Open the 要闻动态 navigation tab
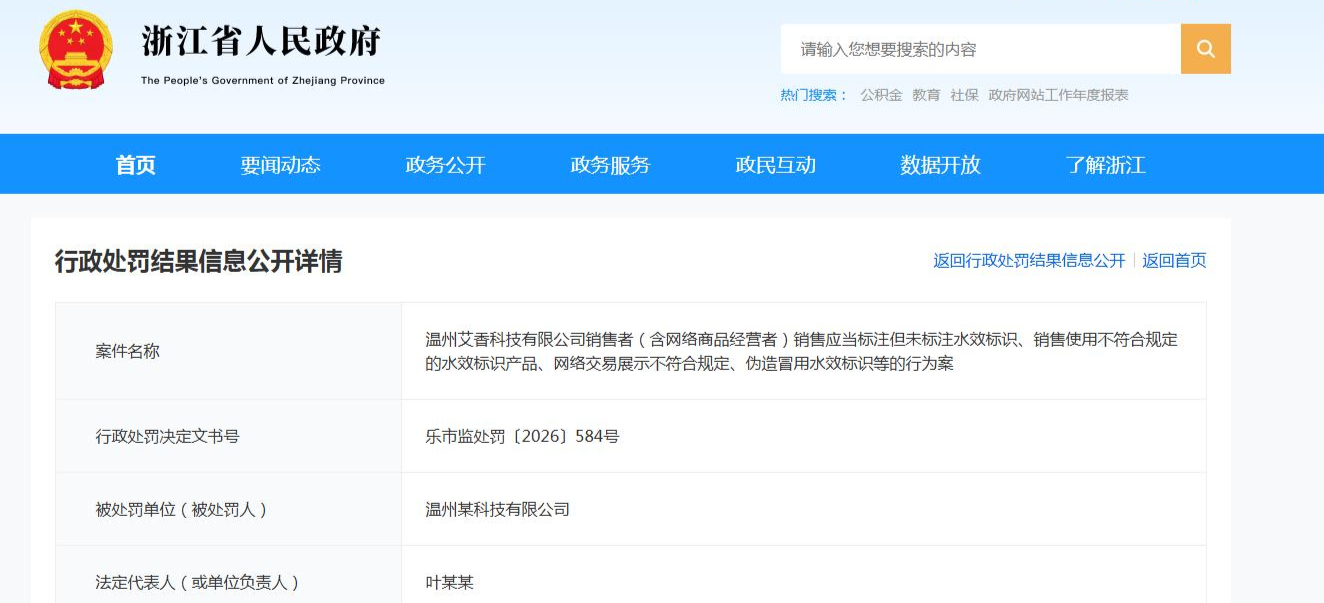 point(281,165)
